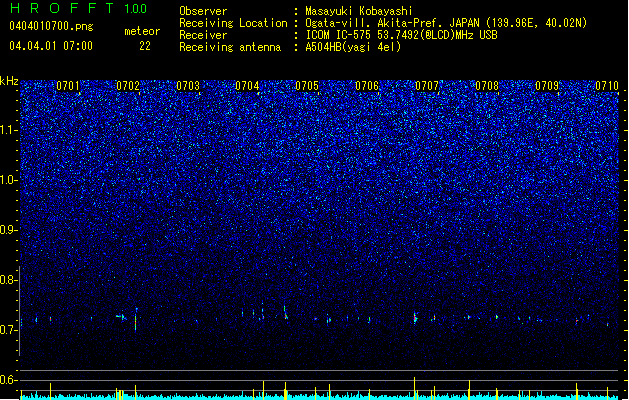This screenshot has height=400, width=629.
Task: Click observer name Masayuki Kobayashi
Action: 359,11
